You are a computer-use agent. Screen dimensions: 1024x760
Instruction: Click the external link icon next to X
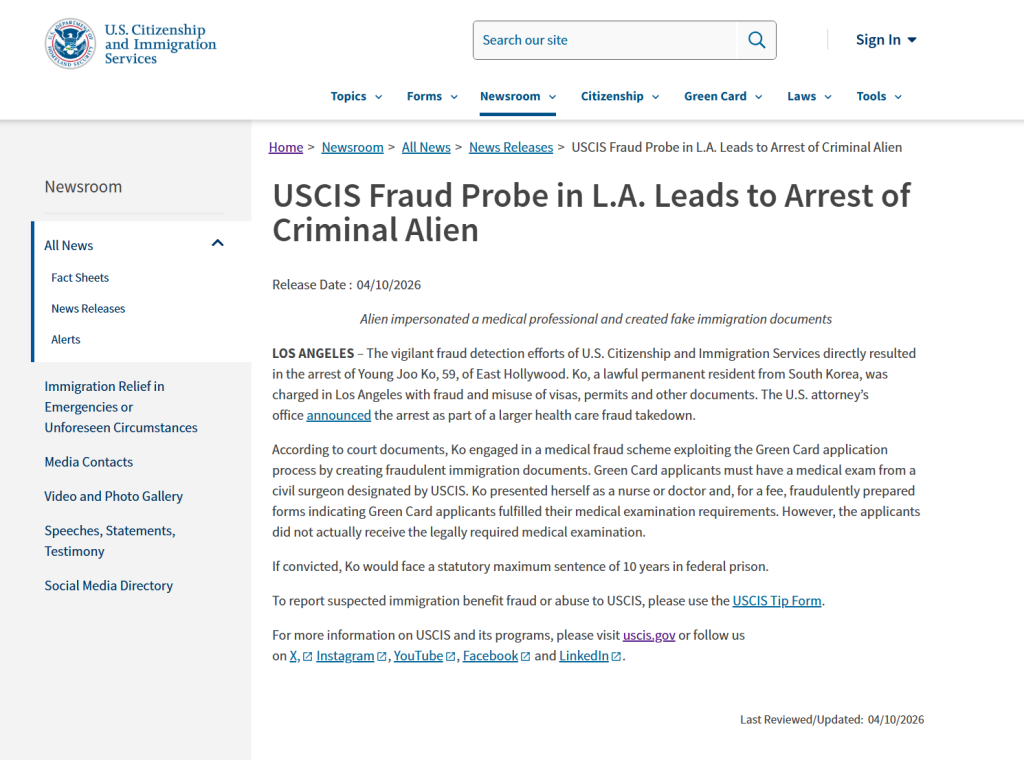point(307,657)
